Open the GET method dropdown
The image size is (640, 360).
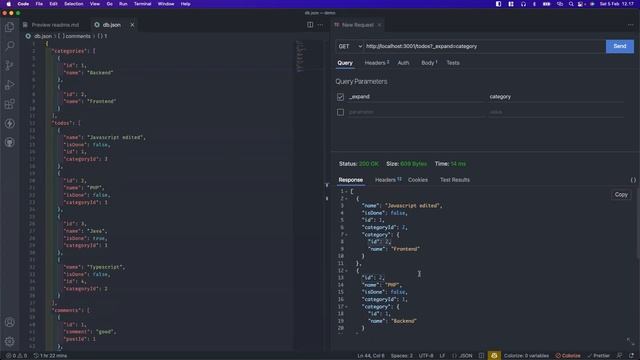(x=350, y=47)
